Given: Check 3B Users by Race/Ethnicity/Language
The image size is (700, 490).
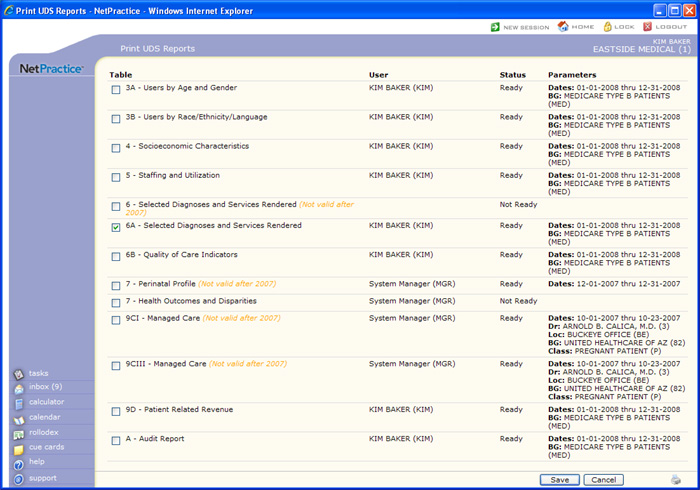Looking at the screenshot, I should 116,119.
